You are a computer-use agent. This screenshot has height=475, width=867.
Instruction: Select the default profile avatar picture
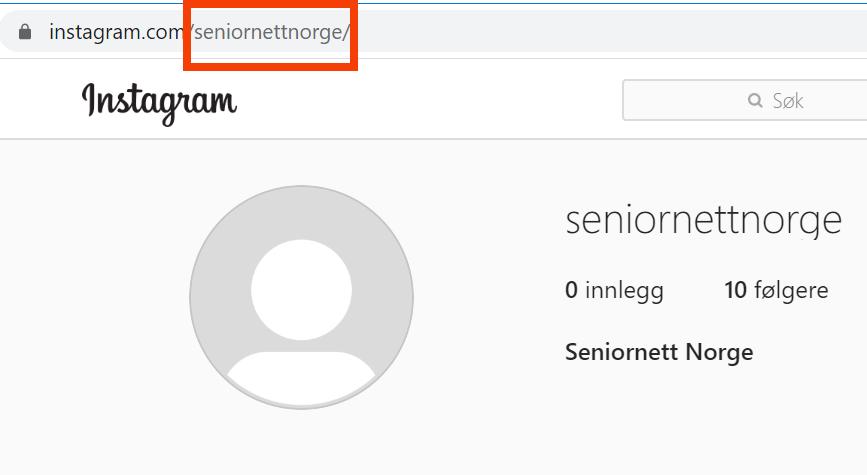[x=301, y=297]
